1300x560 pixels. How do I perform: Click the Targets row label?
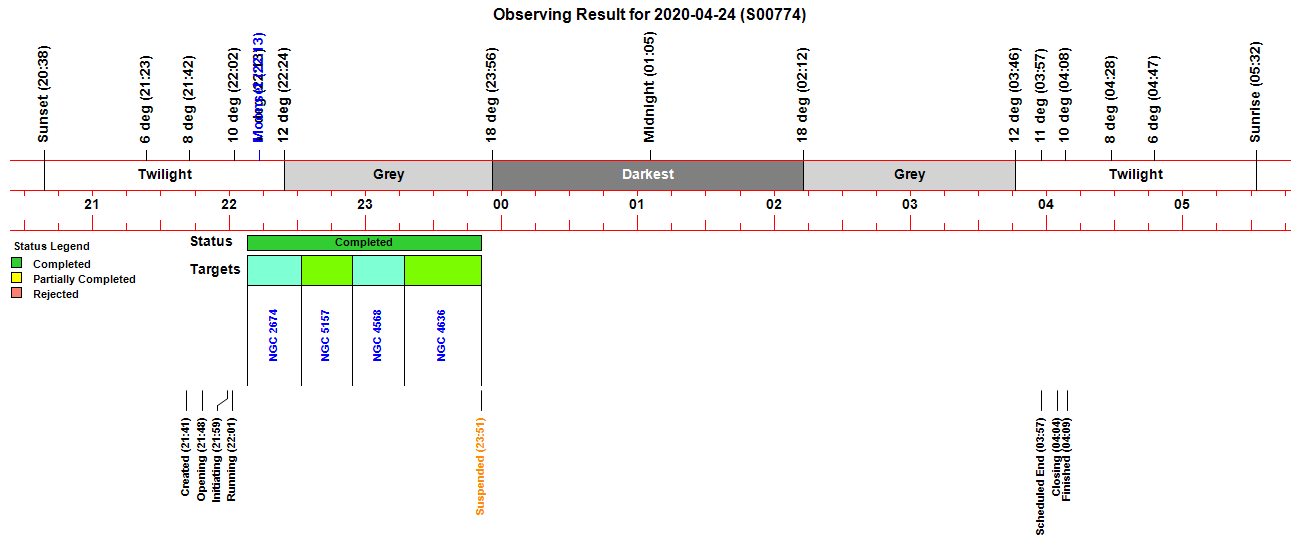215,269
